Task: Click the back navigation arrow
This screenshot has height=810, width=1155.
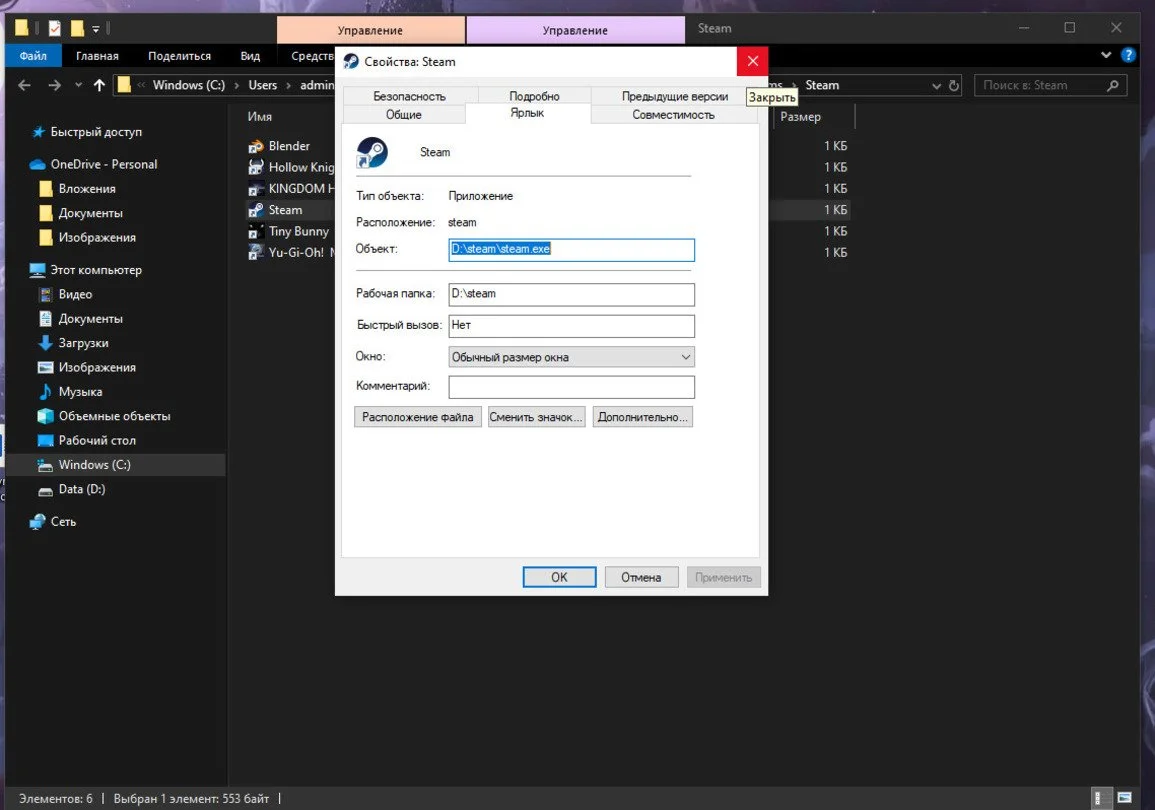Action: coord(24,85)
